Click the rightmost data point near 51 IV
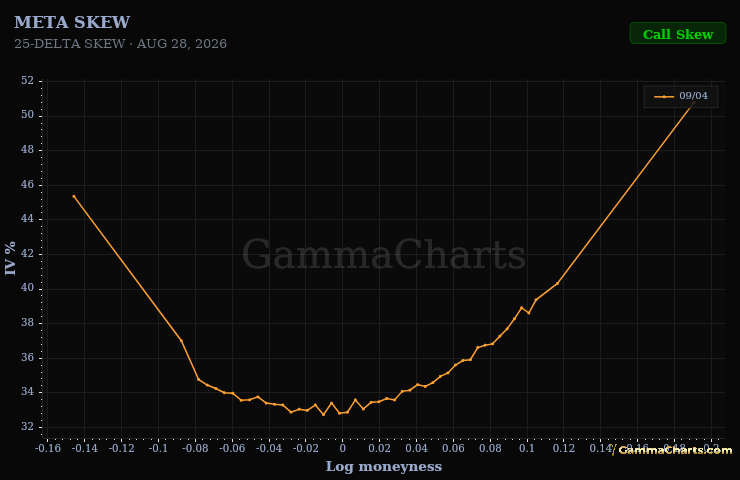This screenshot has height=480, width=740. coord(693,102)
